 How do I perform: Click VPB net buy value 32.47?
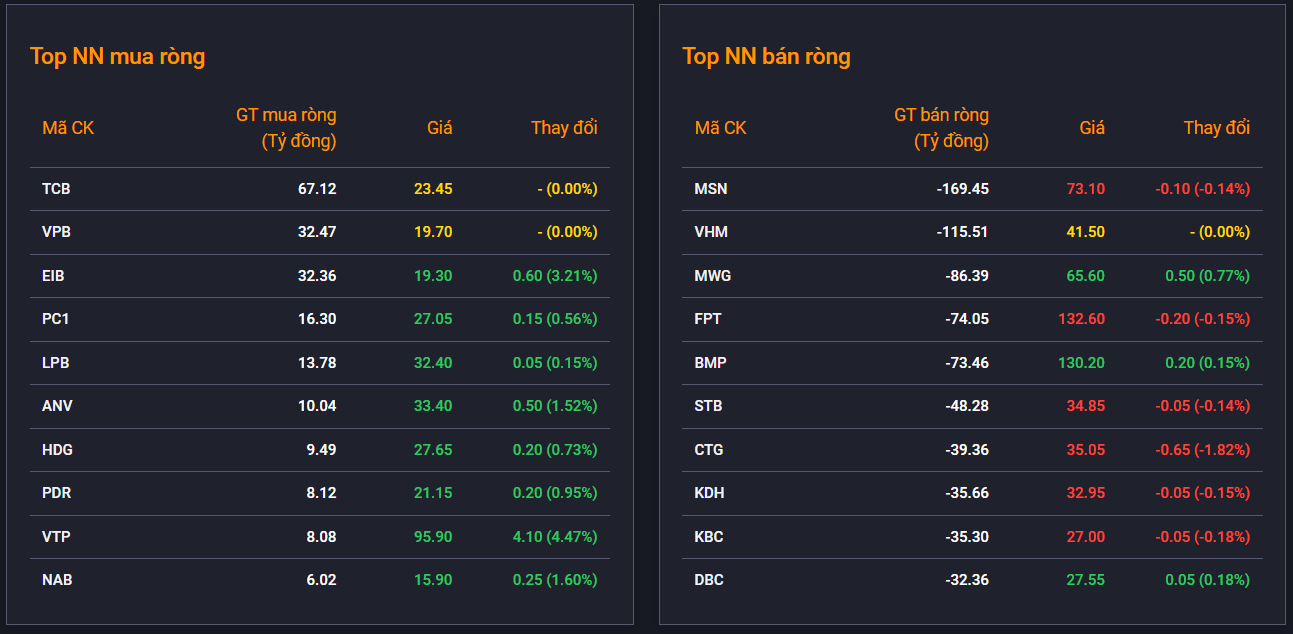click(x=317, y=232)
